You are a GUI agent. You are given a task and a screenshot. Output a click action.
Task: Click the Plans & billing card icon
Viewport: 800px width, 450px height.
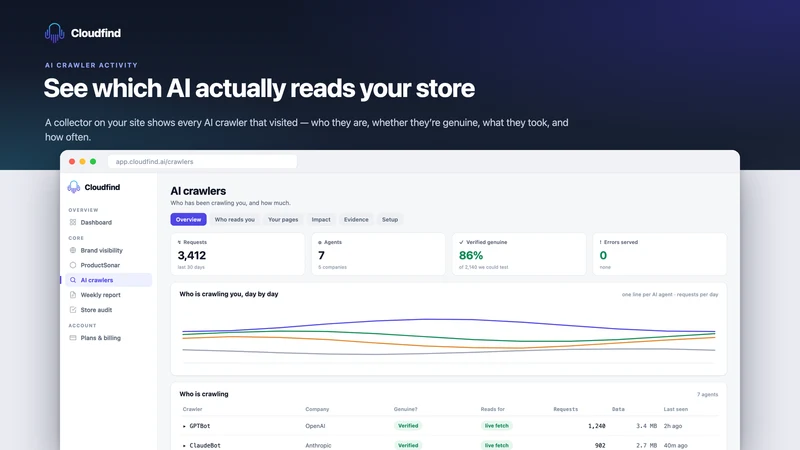click(72, 338)
